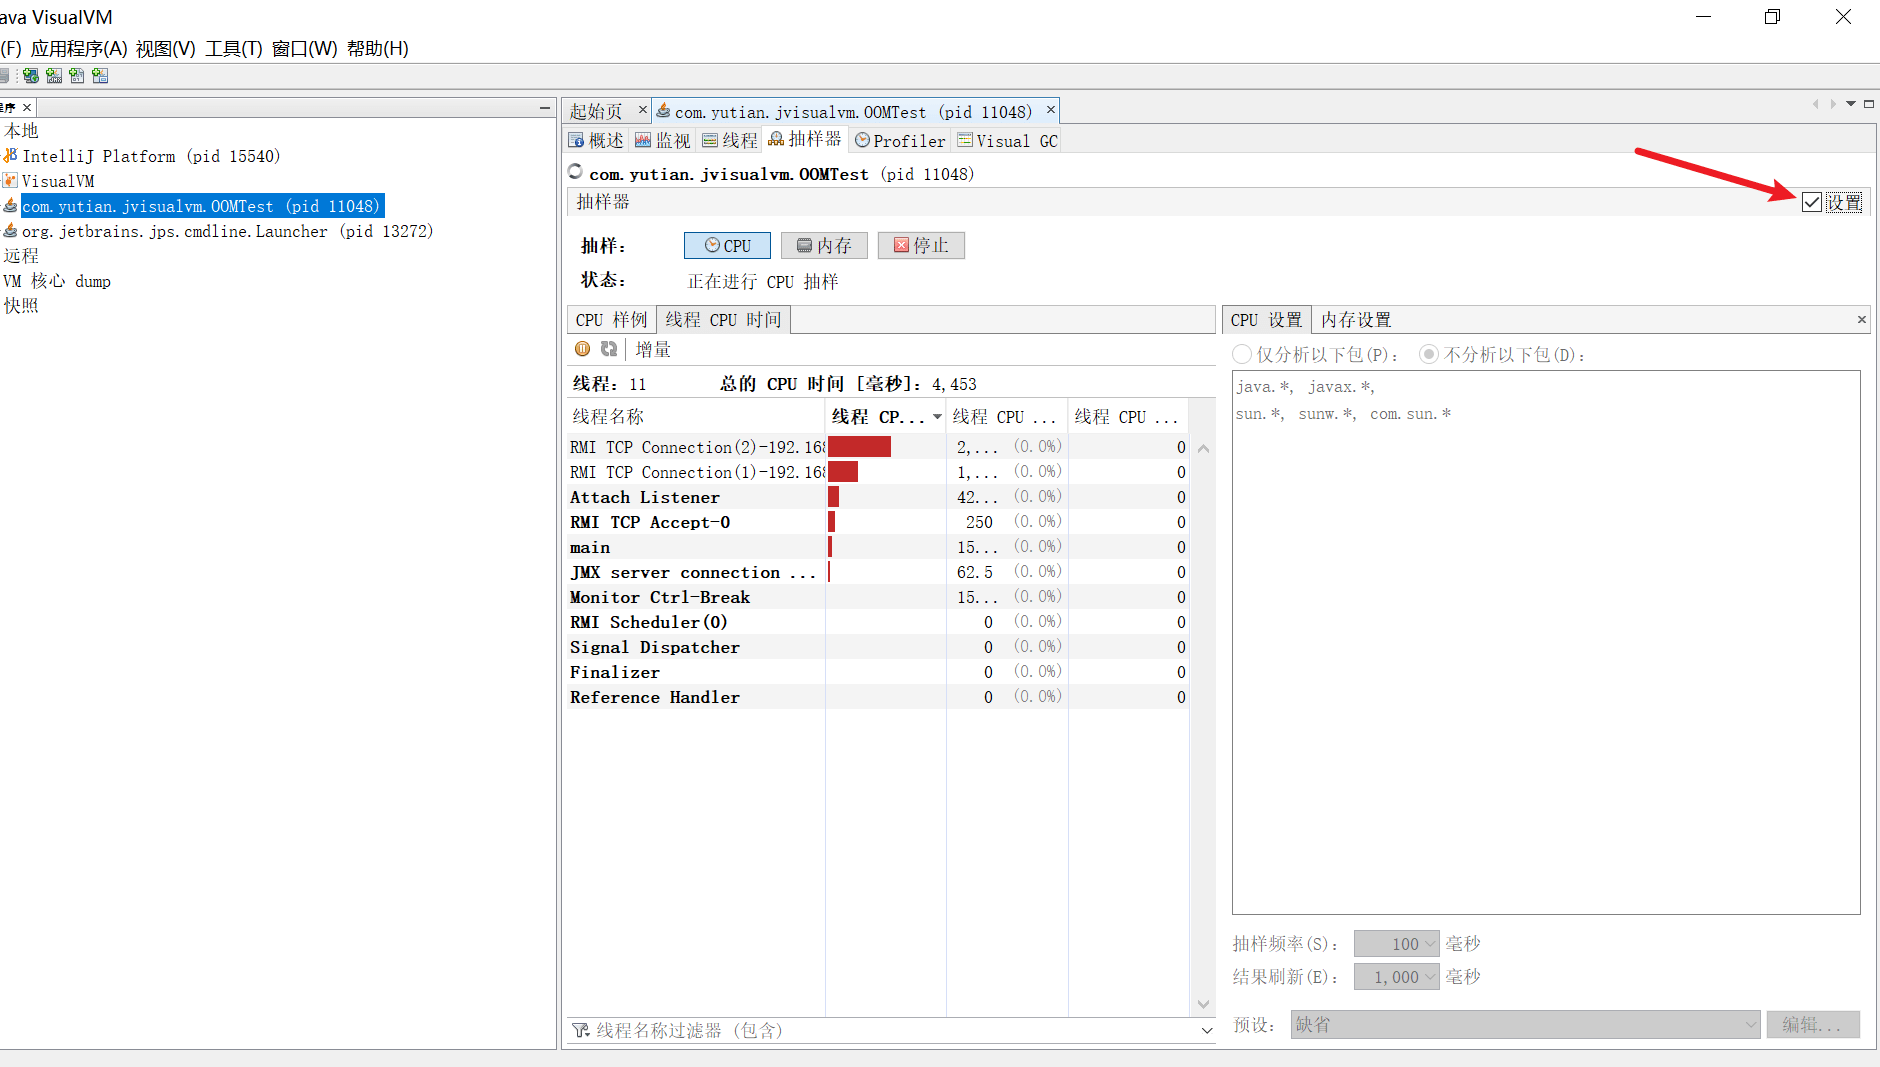Click the refresh results icon beside pause
1880x1067 pixels.
coord(608,349)
